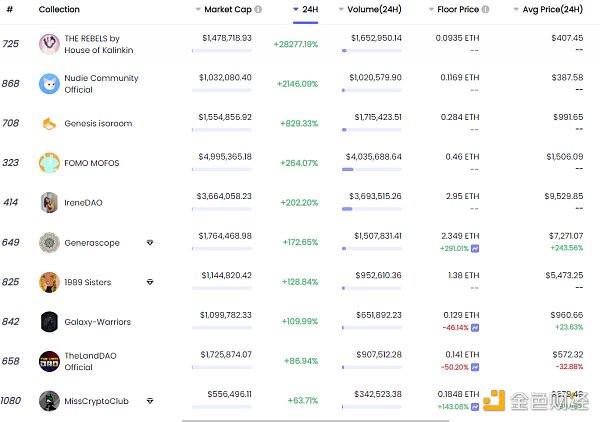The image size is (600, 422).
Task: Click the 1989 Sisters avatar icon
Action: click(x=49, y=282)
